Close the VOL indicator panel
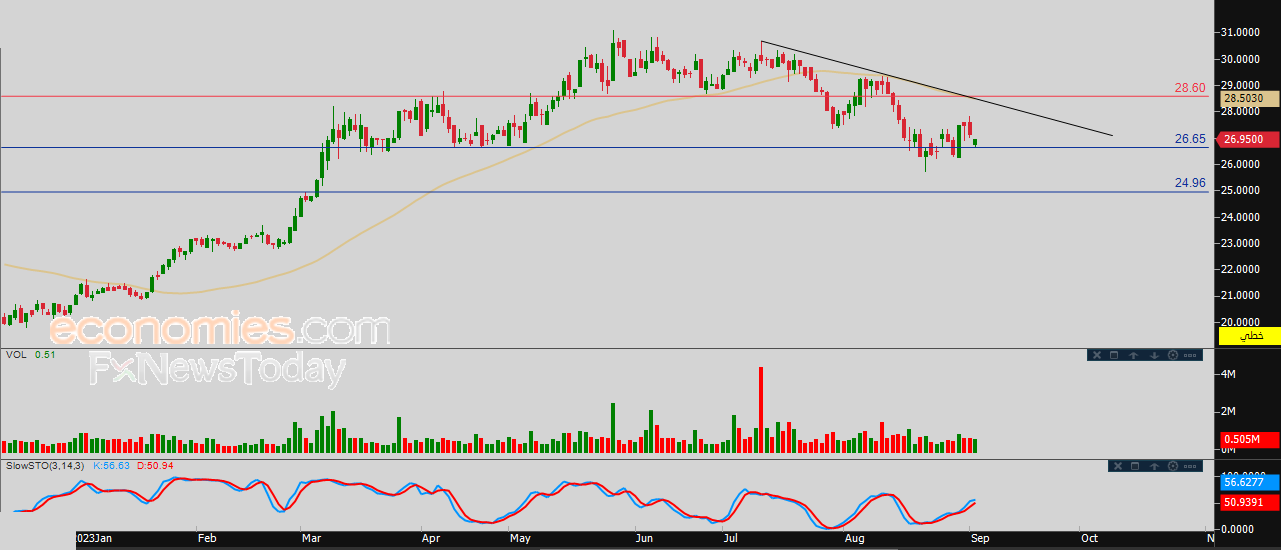Screen dimensions: 1281x550 (x=1097, y=355)
